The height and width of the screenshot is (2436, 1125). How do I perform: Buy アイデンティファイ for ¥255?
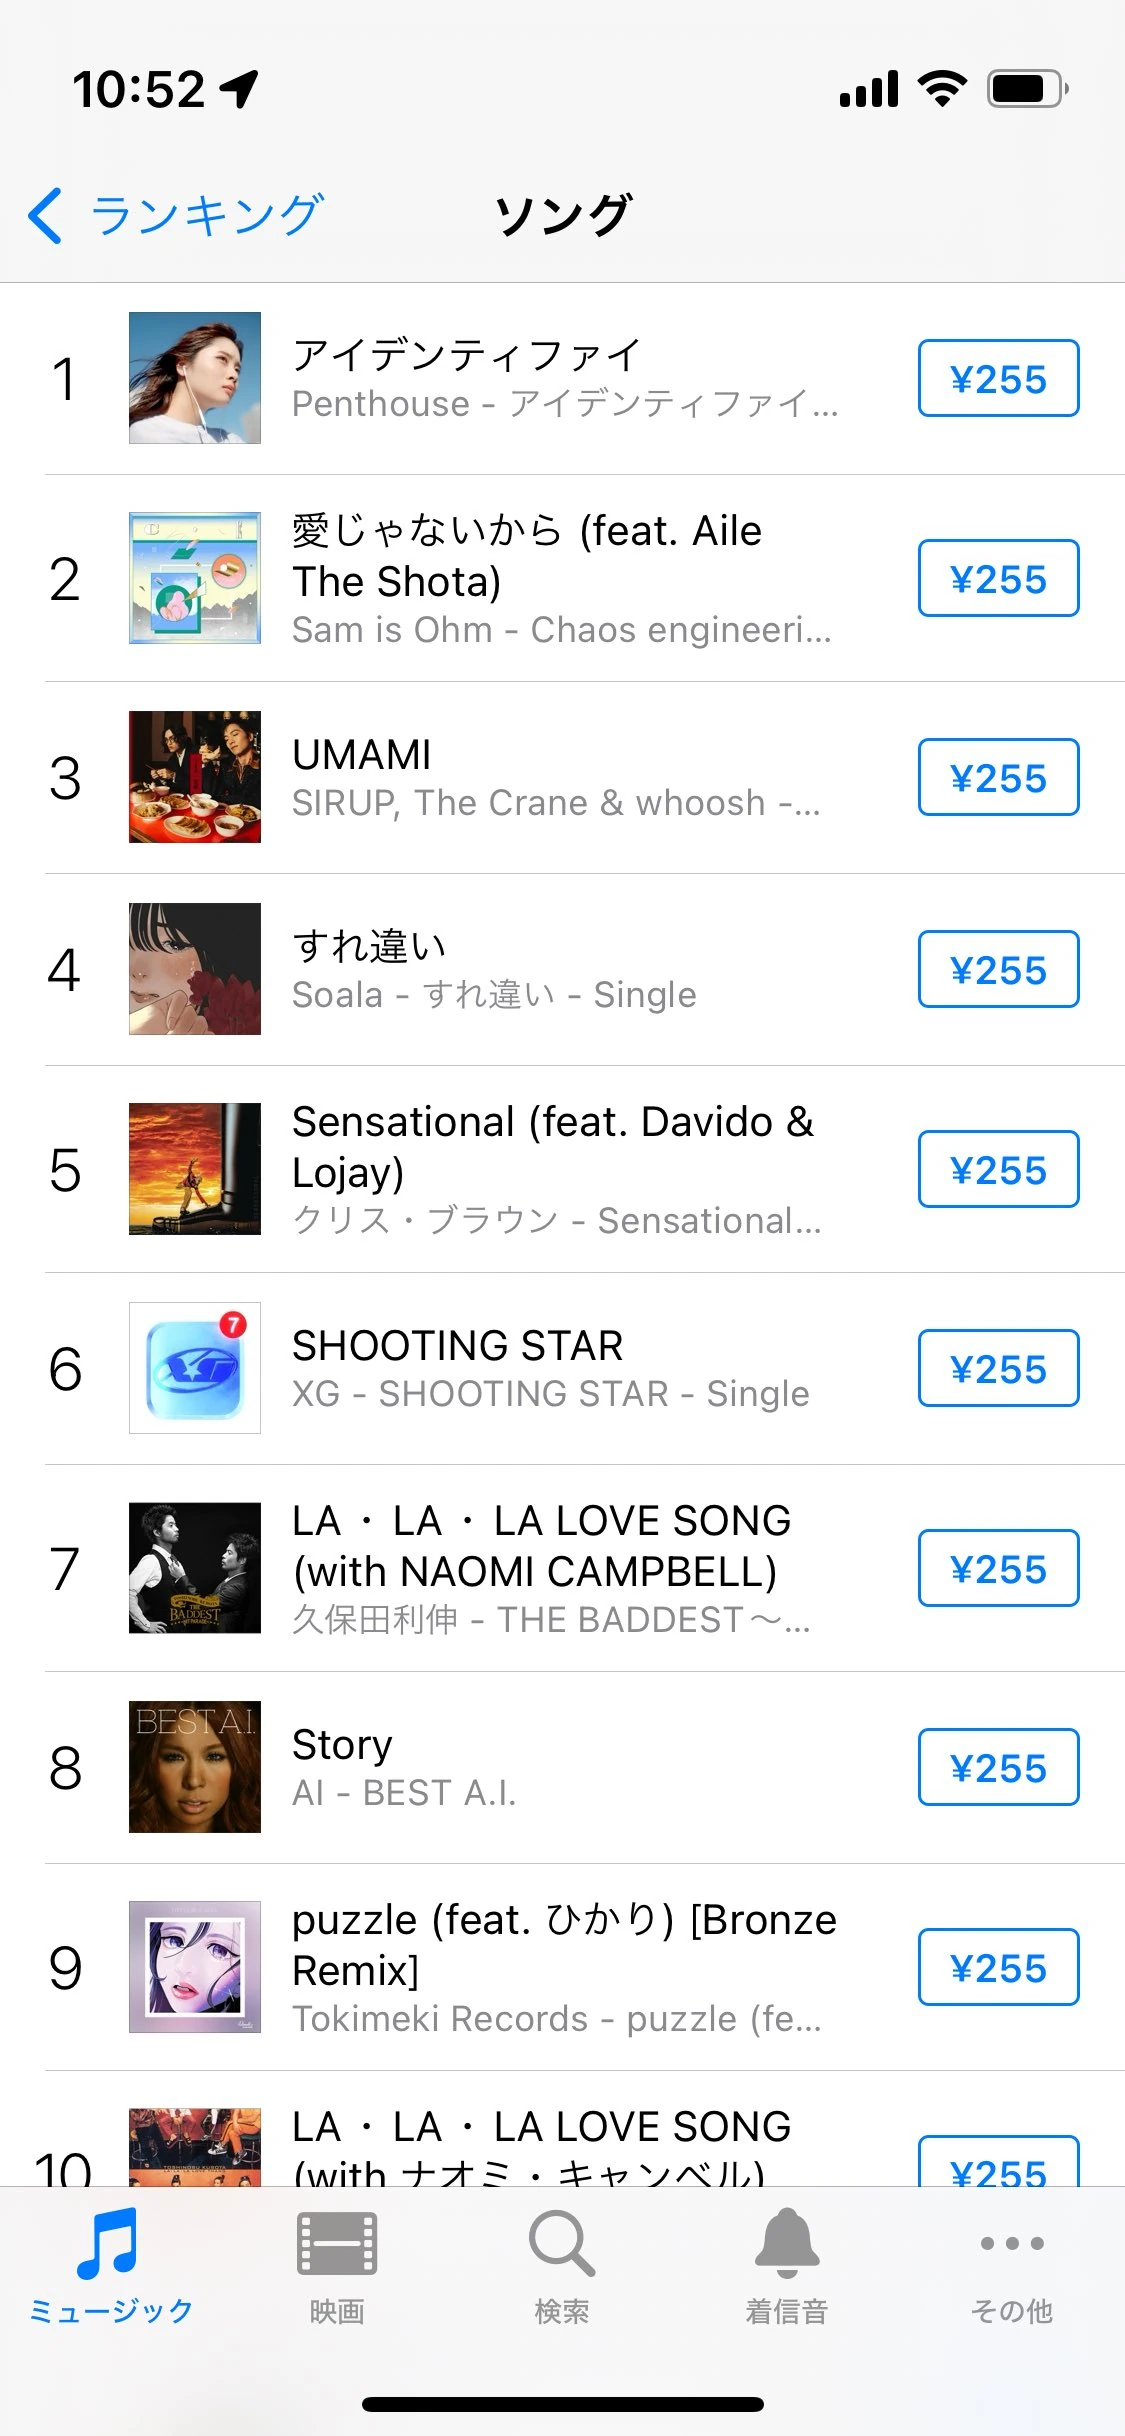[998, 378]
